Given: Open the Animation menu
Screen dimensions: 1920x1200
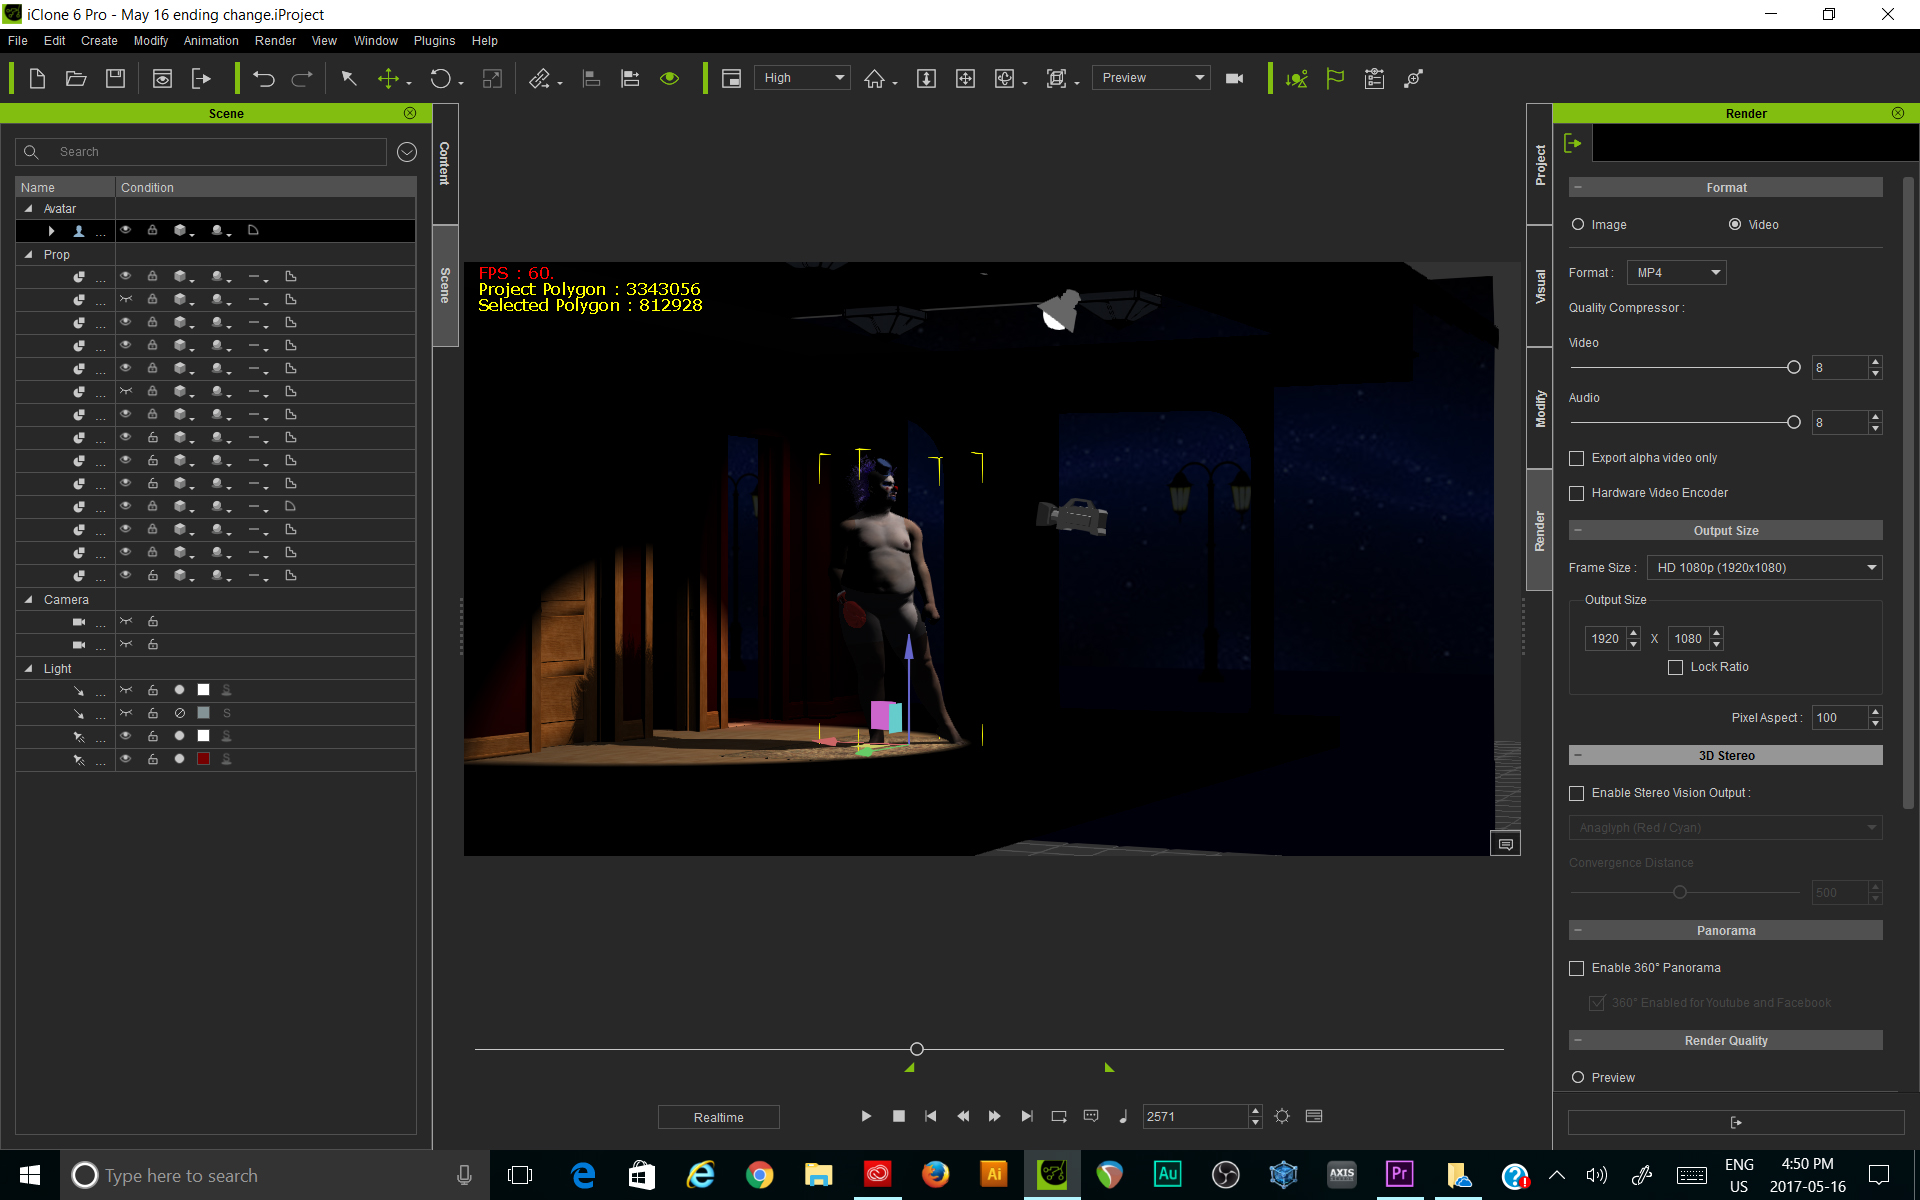Looking at the screenshot, I should coord(211,41).
